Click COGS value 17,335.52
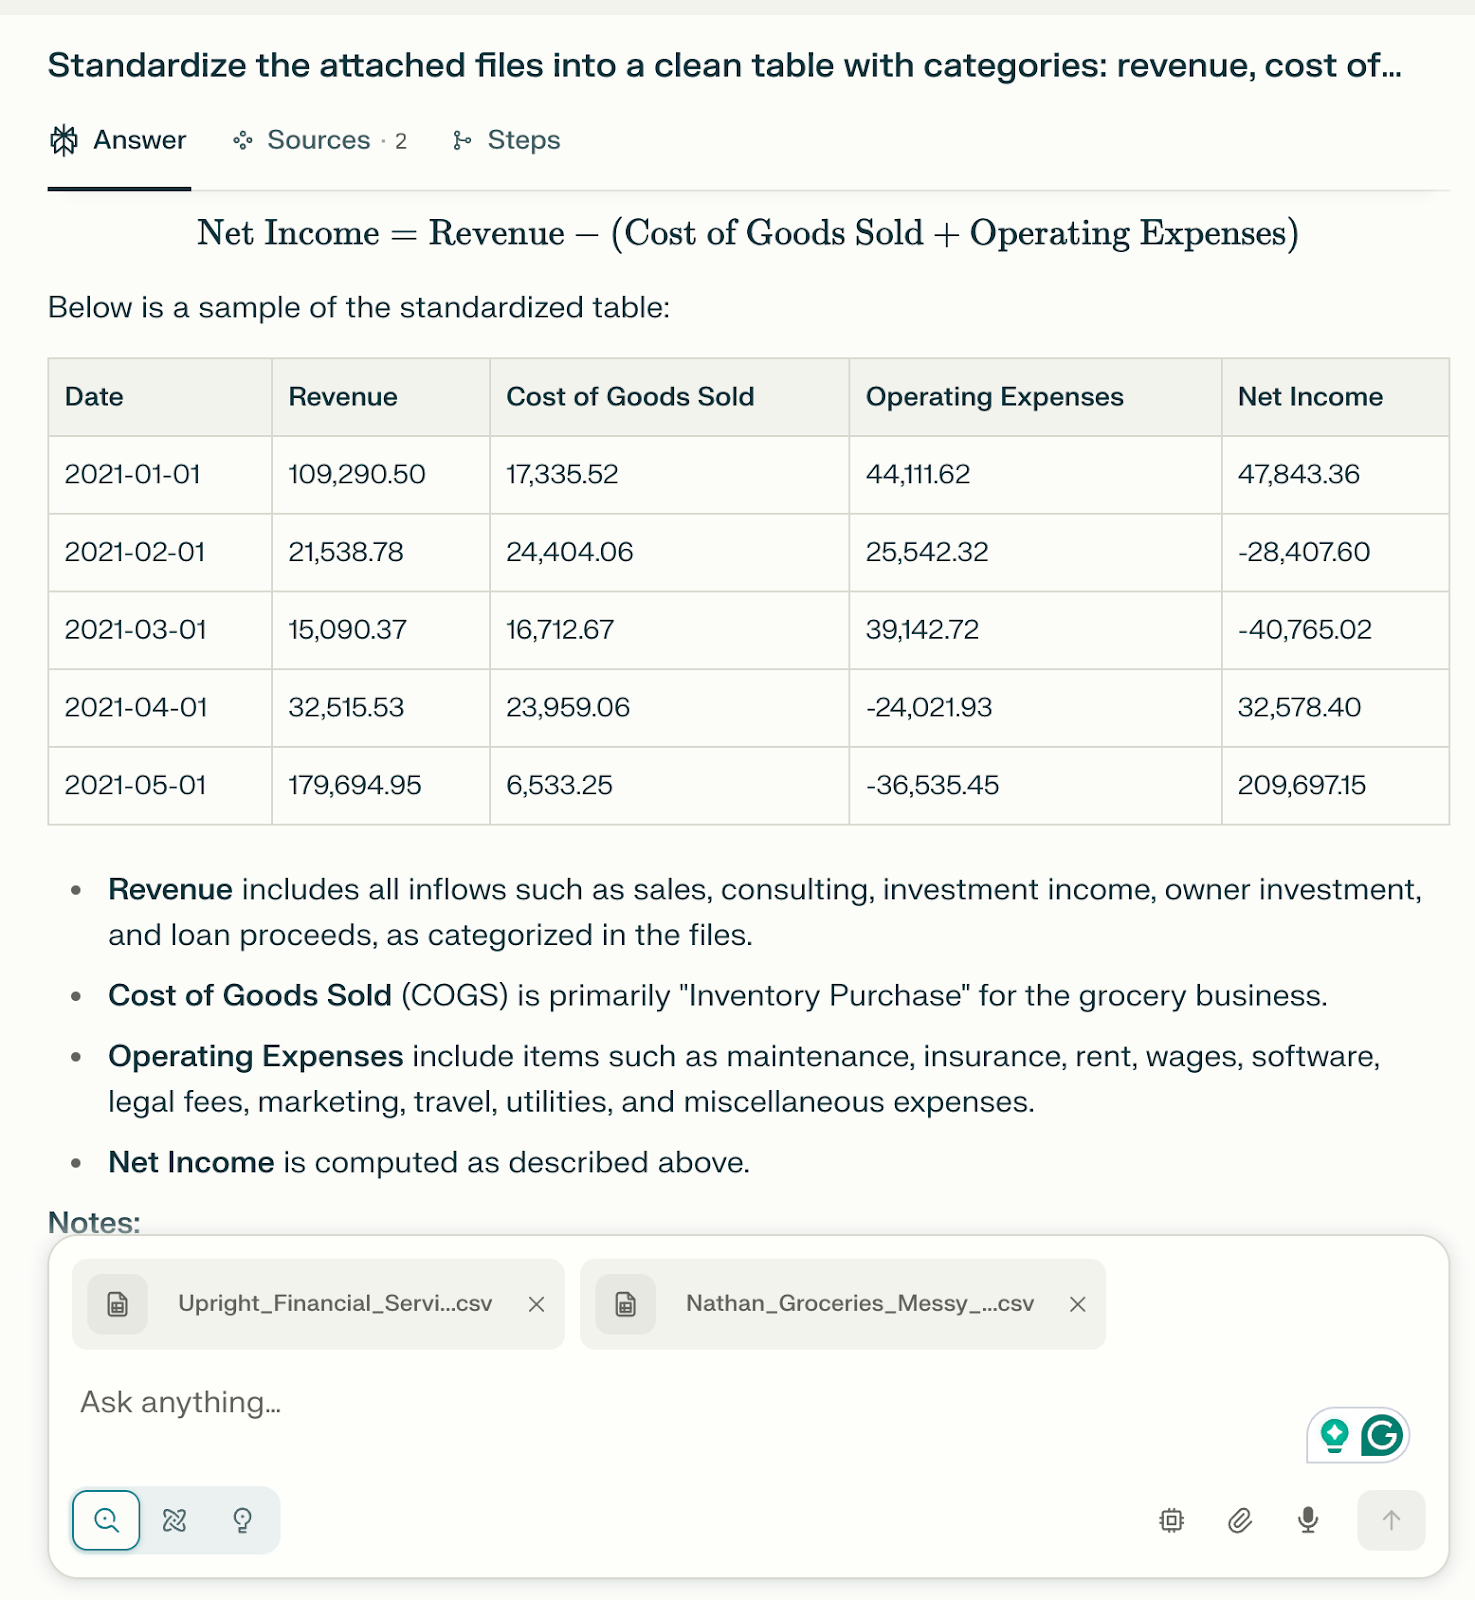The width and height of the screenshot is (1475, 1600). 562,474
